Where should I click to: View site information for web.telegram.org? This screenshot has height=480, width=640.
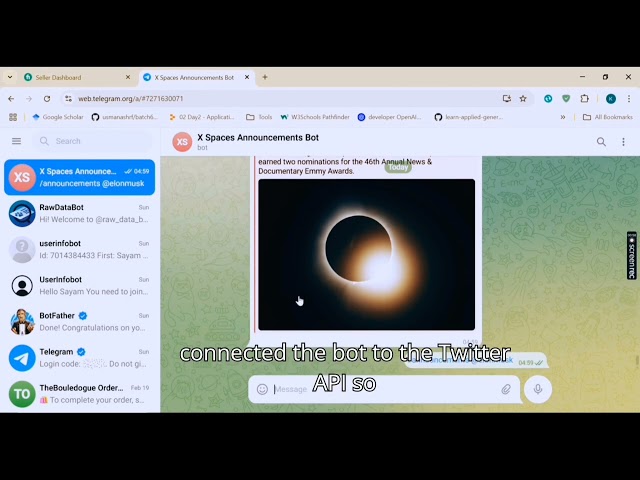point(68,99)
